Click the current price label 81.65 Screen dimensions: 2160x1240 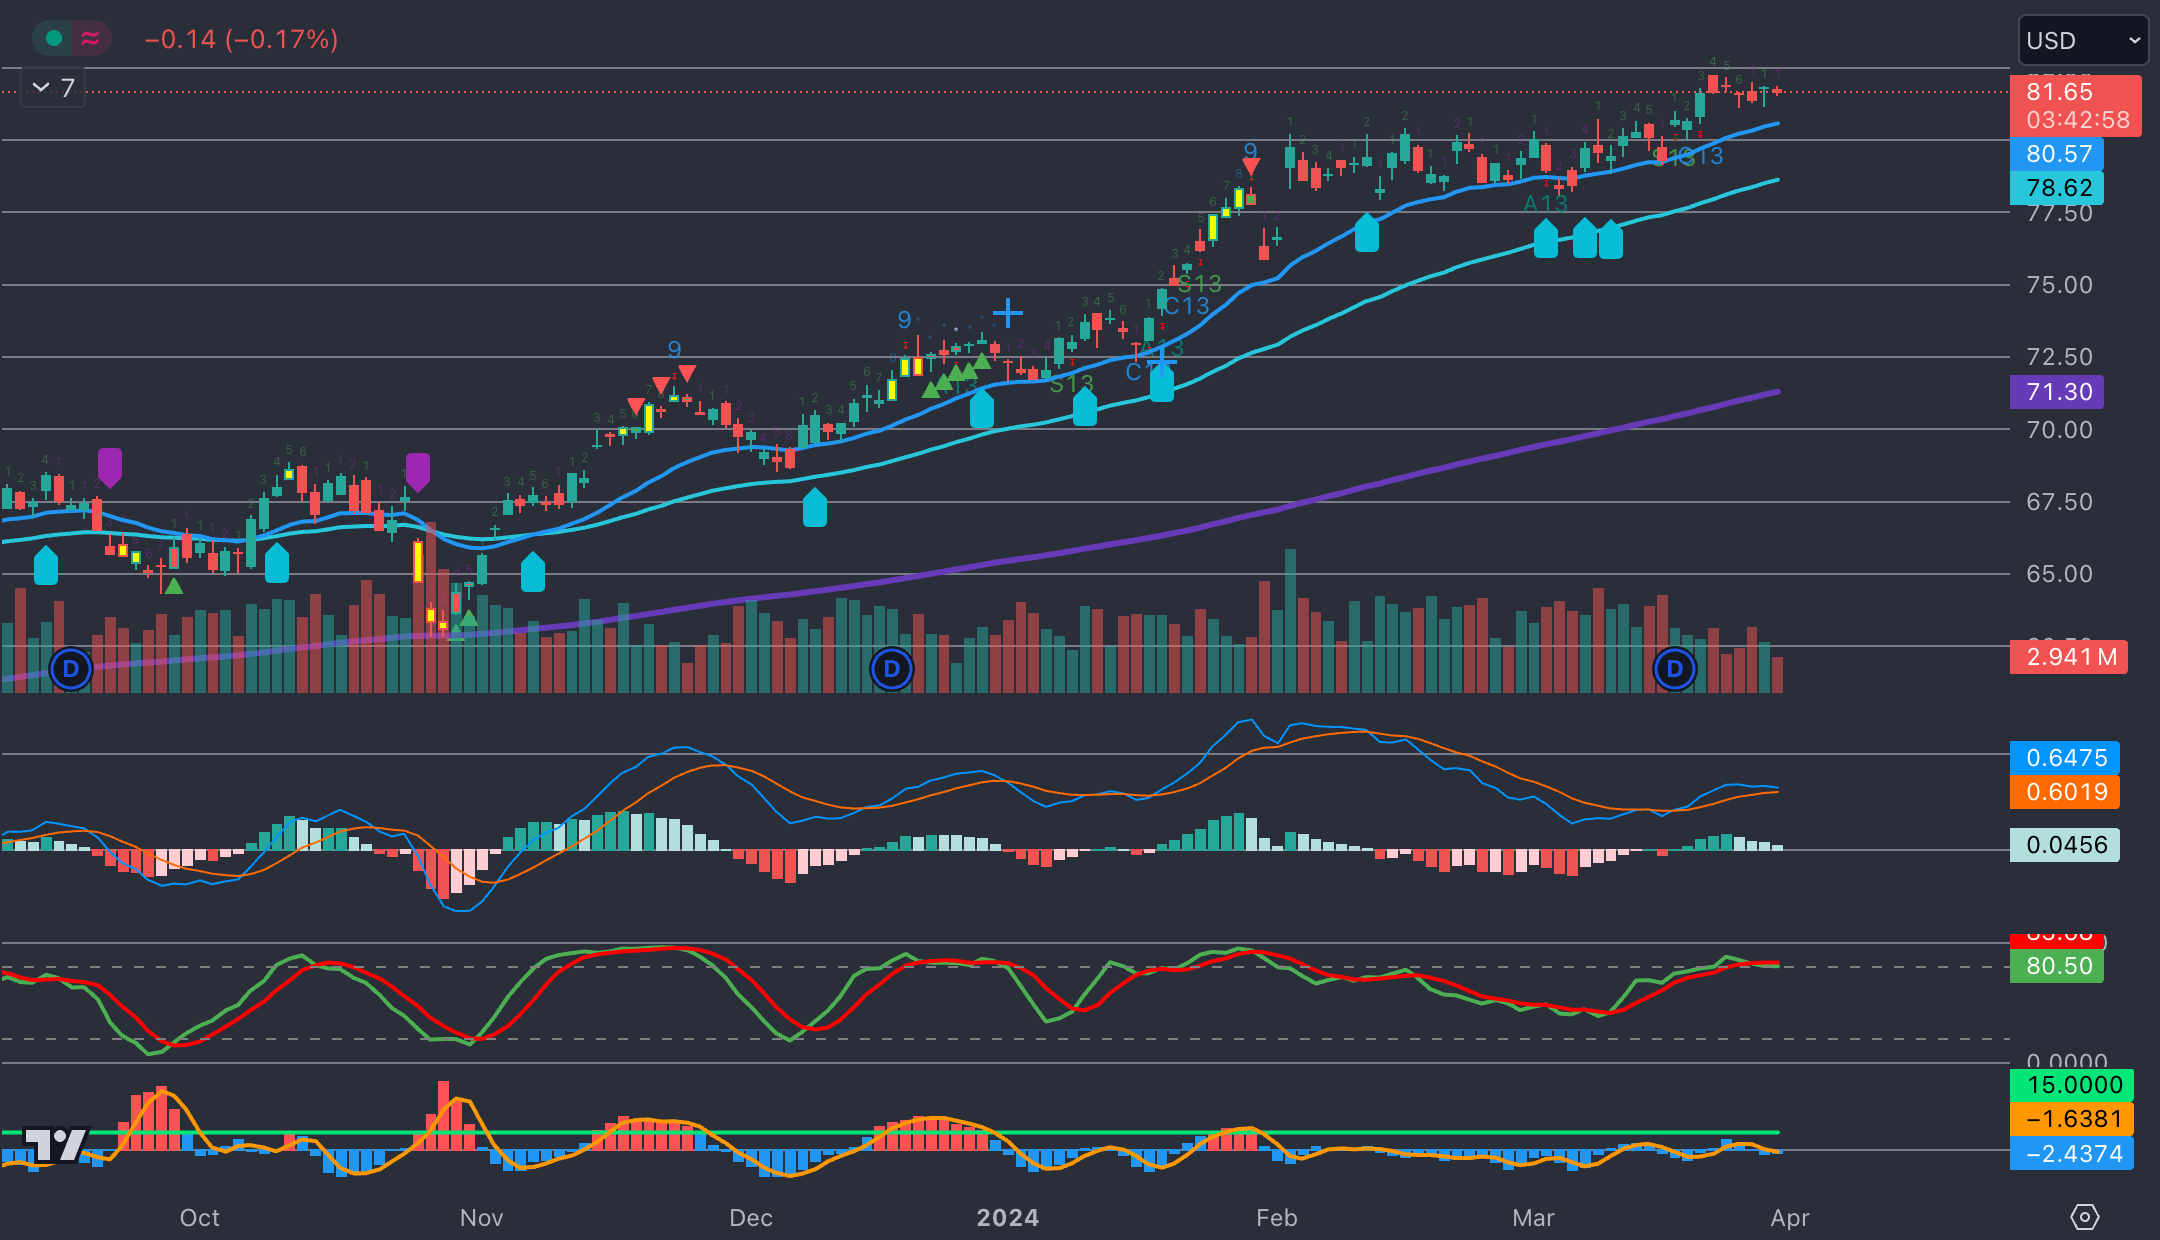(2060, 92)
